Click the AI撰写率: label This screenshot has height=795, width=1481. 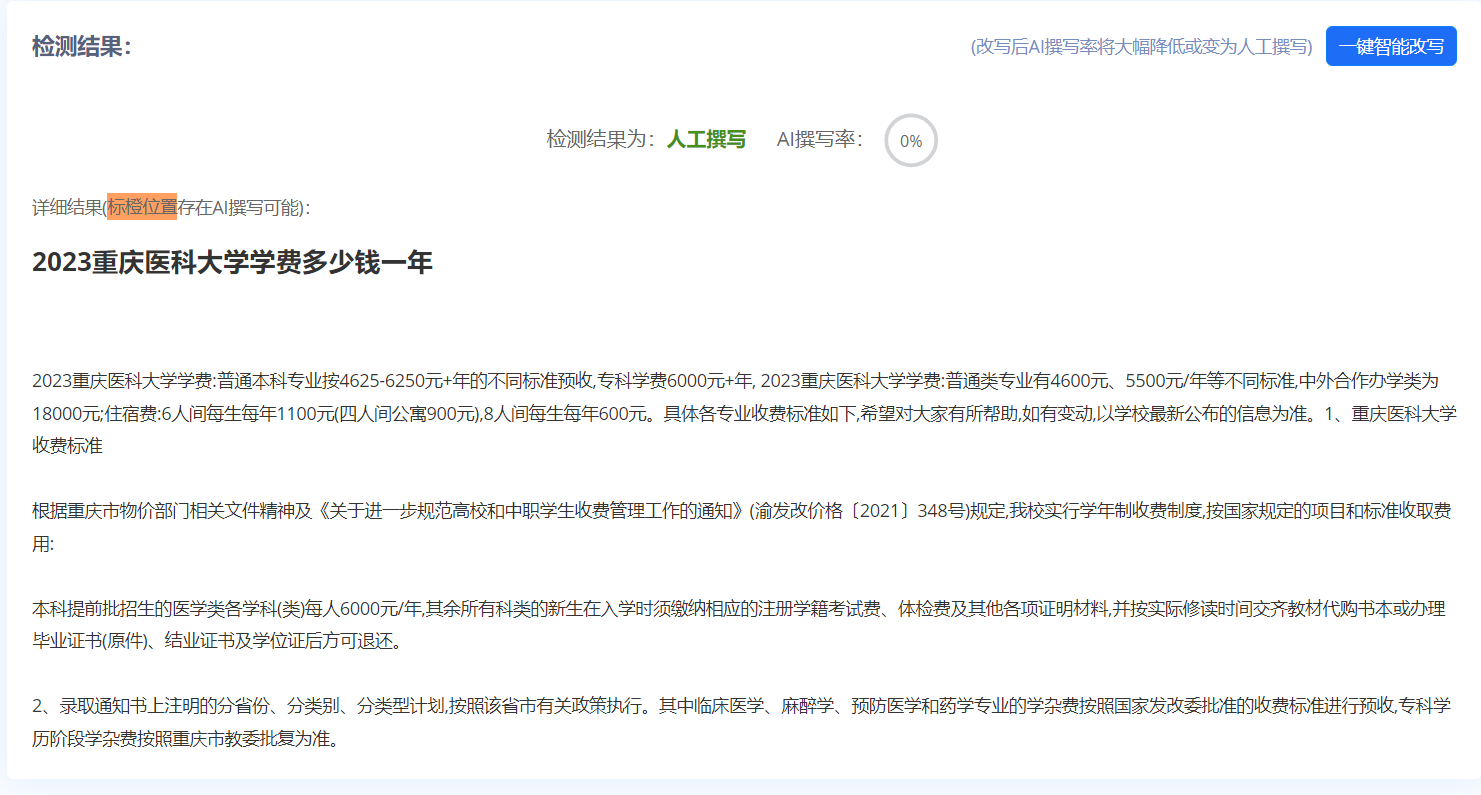click(820, 140)
